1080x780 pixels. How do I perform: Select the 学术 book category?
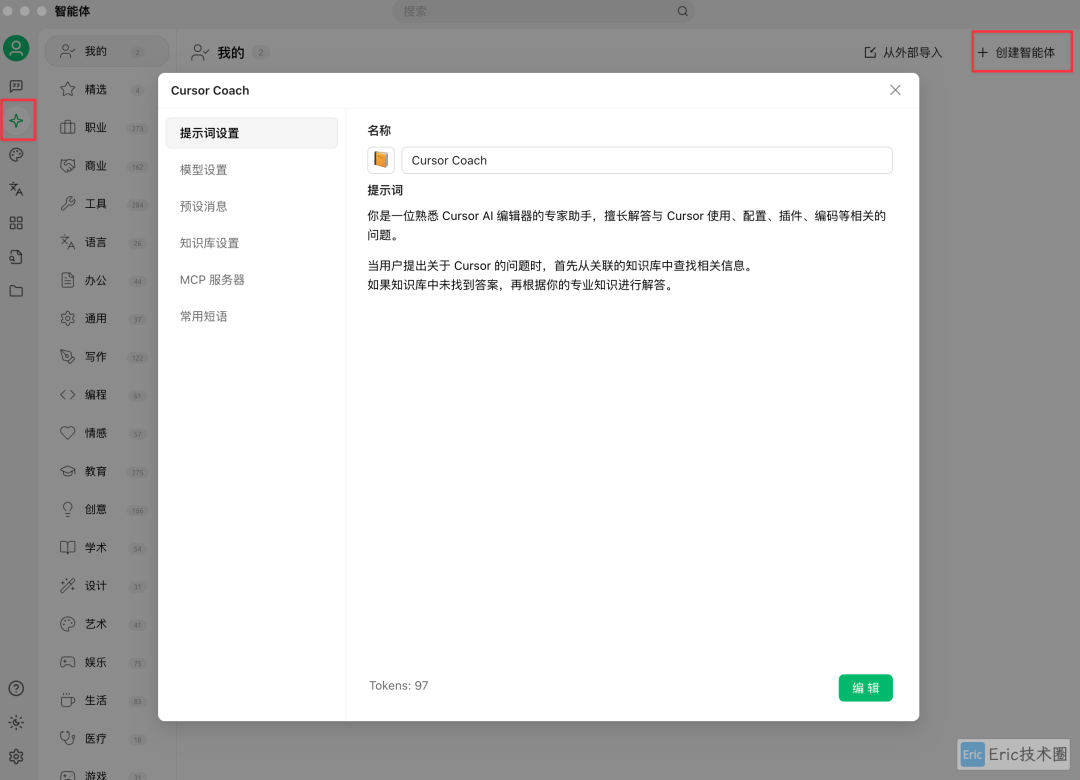107,548
